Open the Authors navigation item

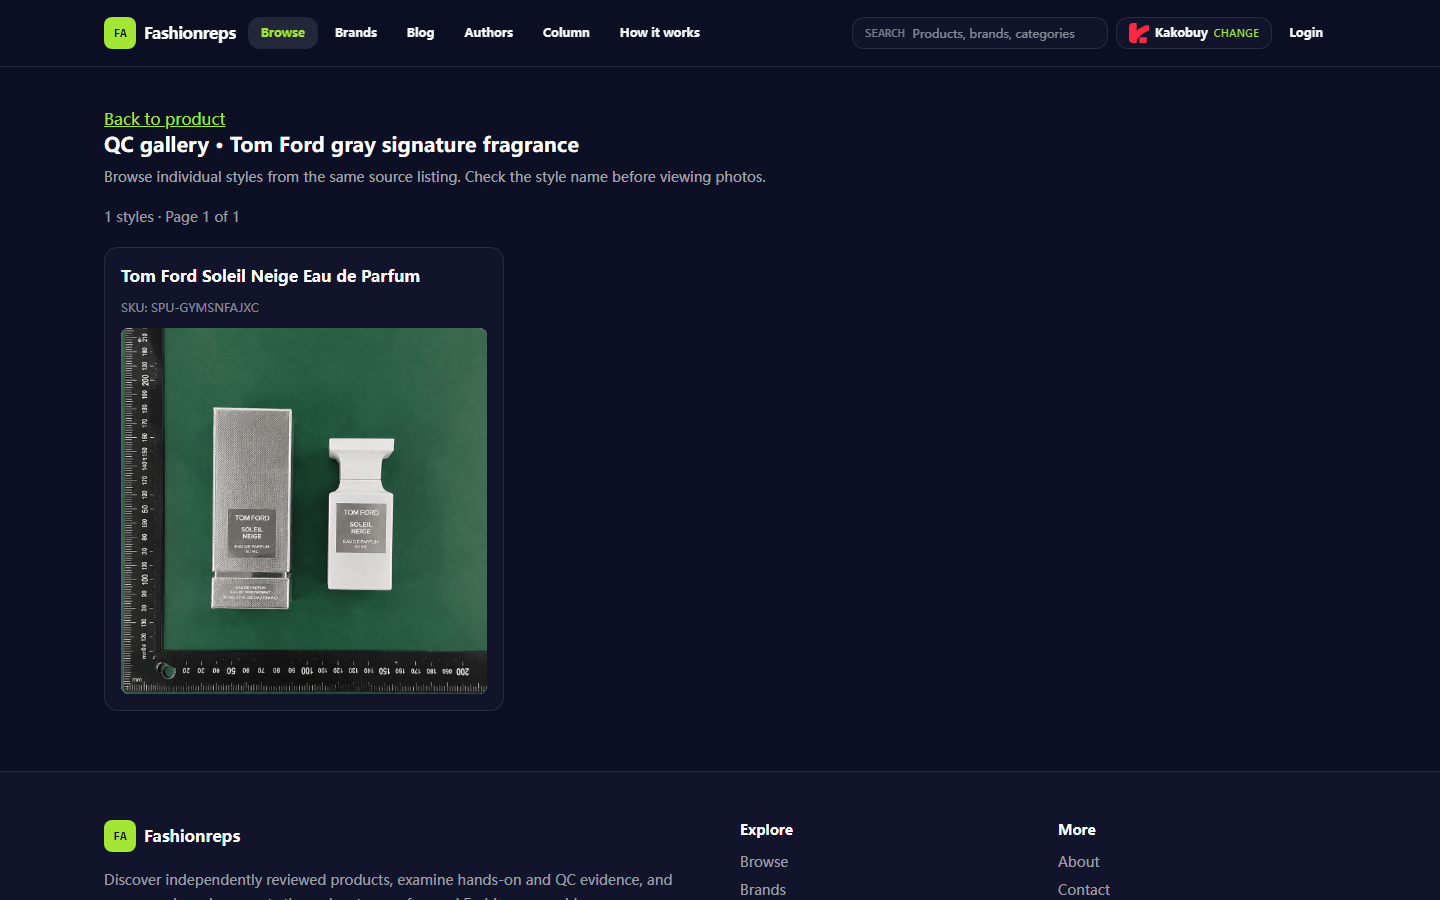[488, 33]
